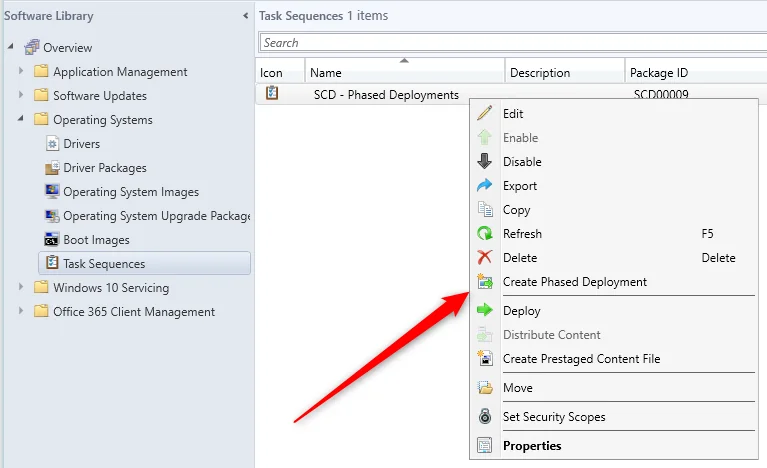Collapse the Software Library pane arrow
The image size is (767, 468).
click(246, 16)
